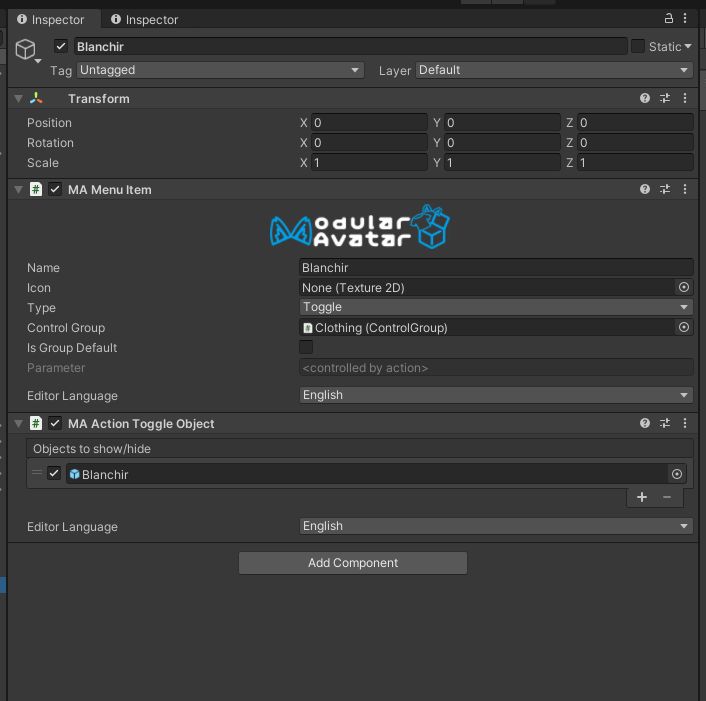
Task: Open Transform component more options menu
Action: pos(685,98)
